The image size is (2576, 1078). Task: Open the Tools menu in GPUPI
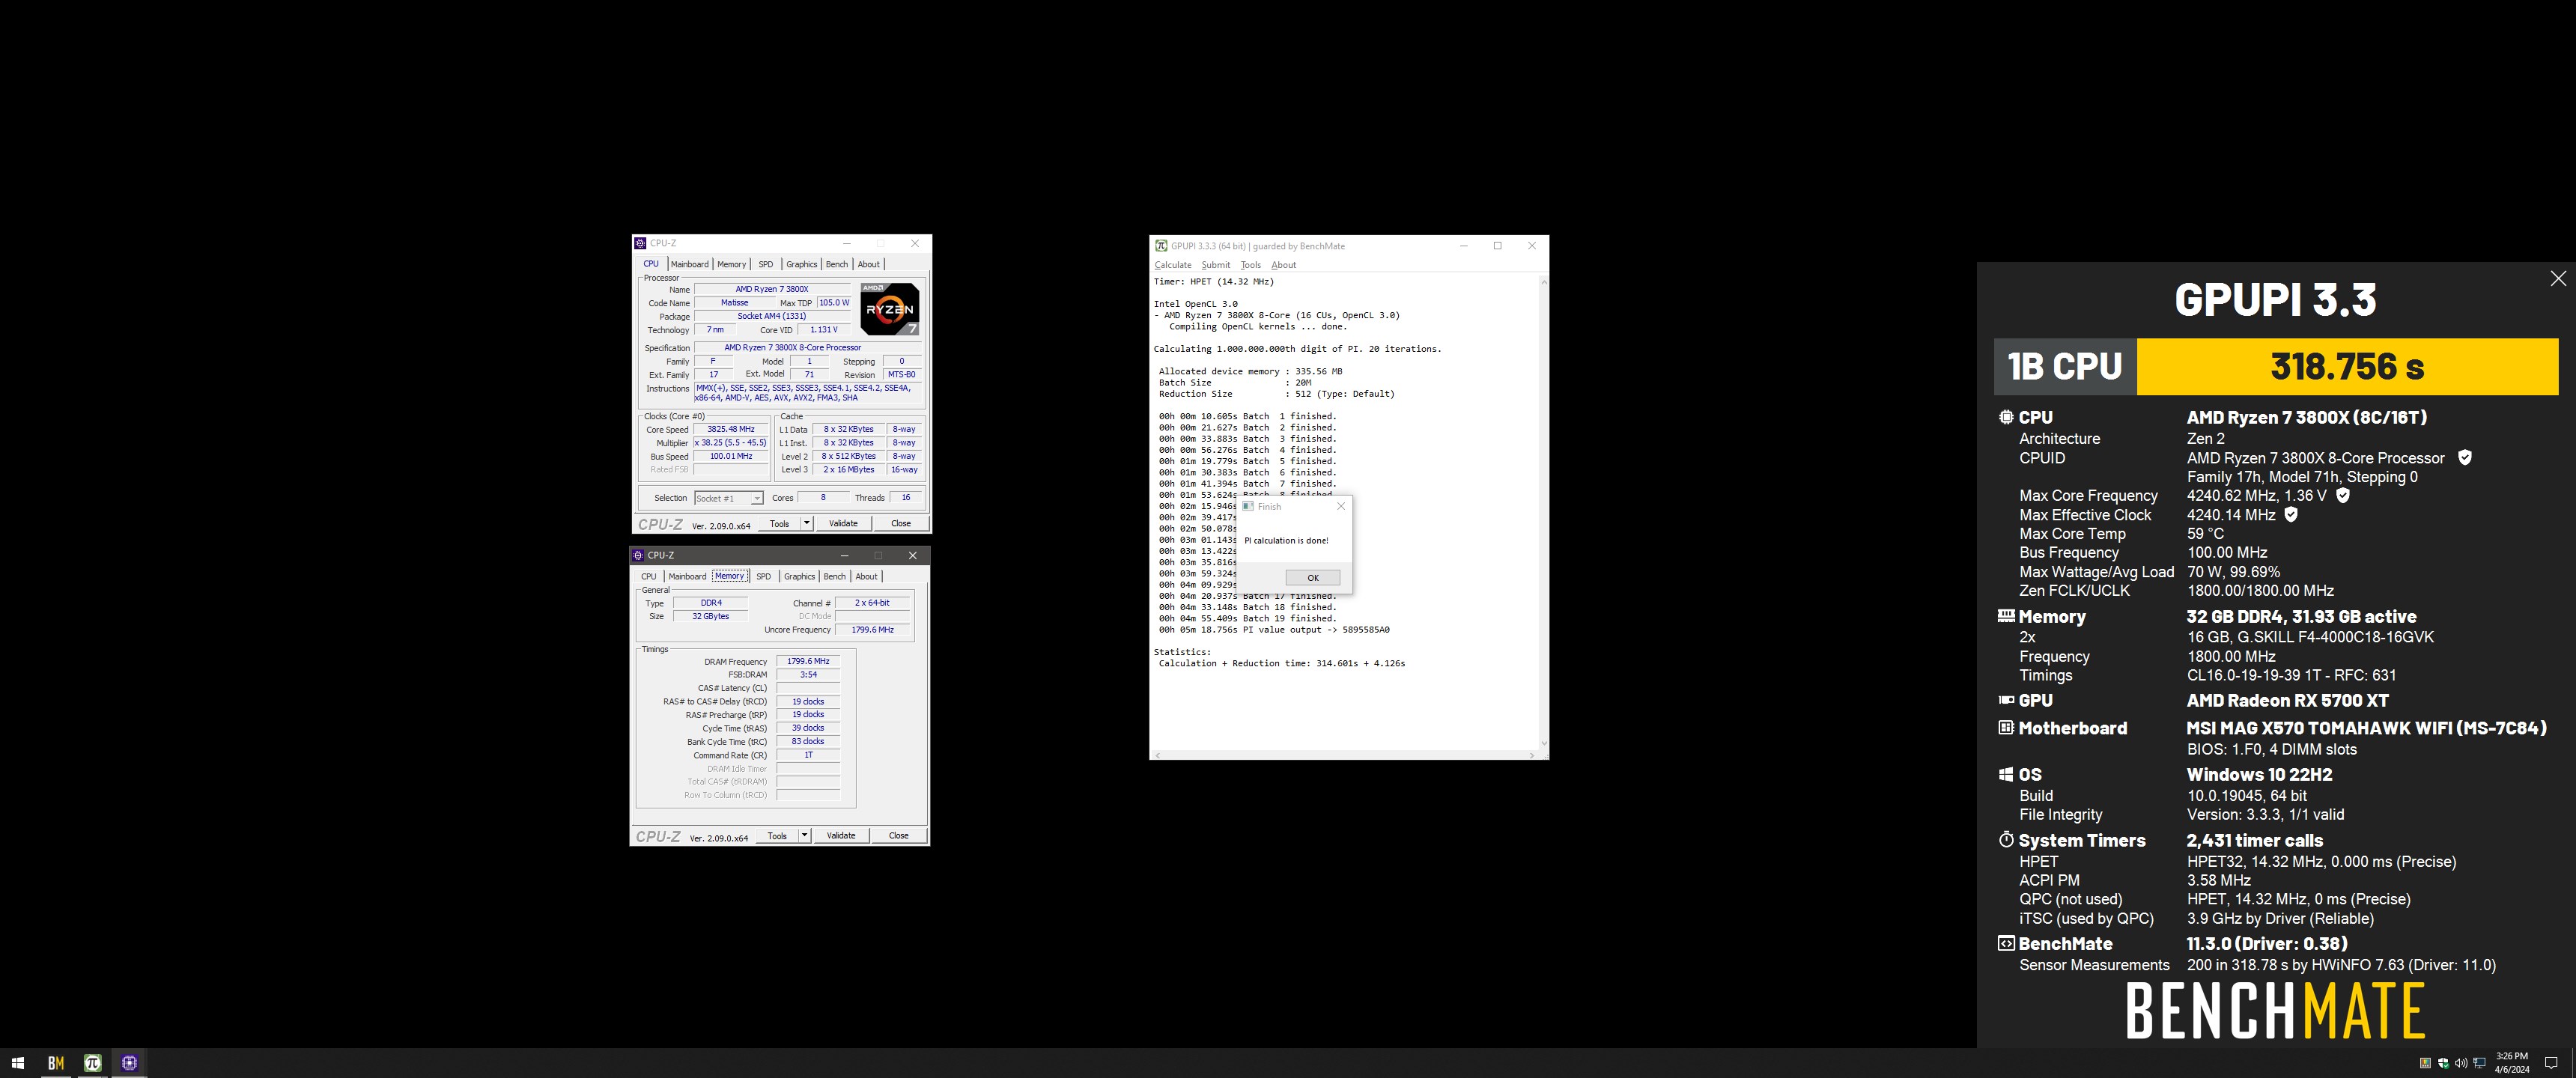1251,265
